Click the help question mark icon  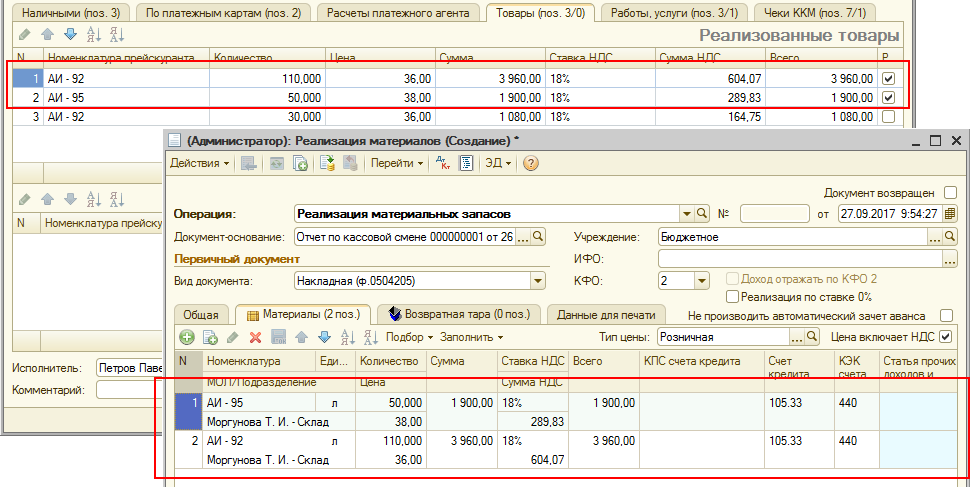[x=531, y=163]
